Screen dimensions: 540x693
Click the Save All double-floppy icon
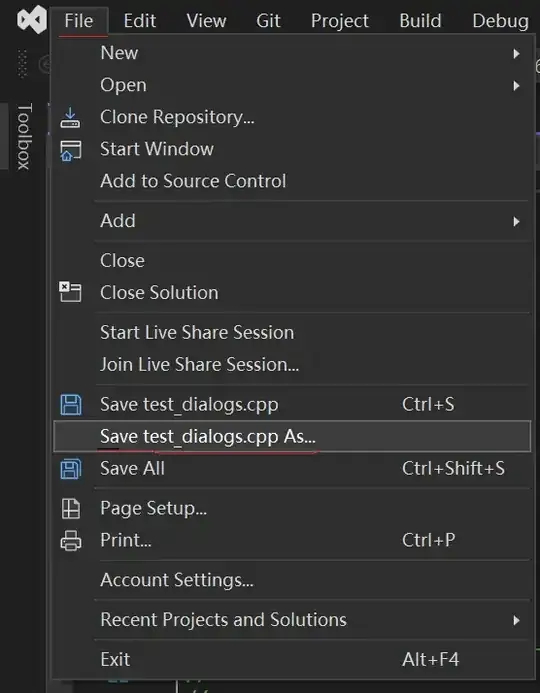click(x=71, y=468)
